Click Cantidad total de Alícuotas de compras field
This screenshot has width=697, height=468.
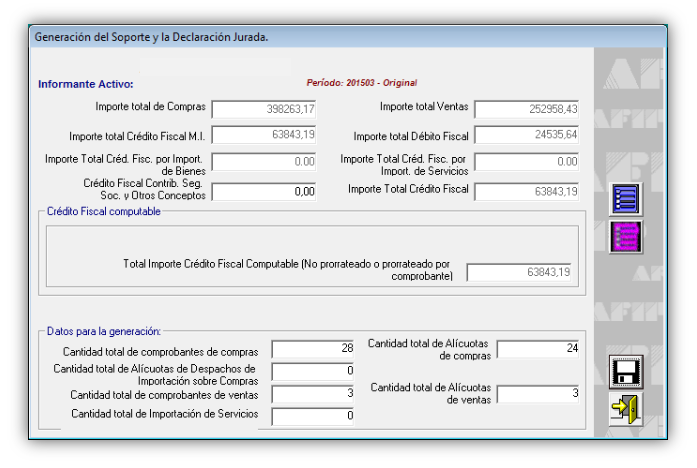pos(539,349)
